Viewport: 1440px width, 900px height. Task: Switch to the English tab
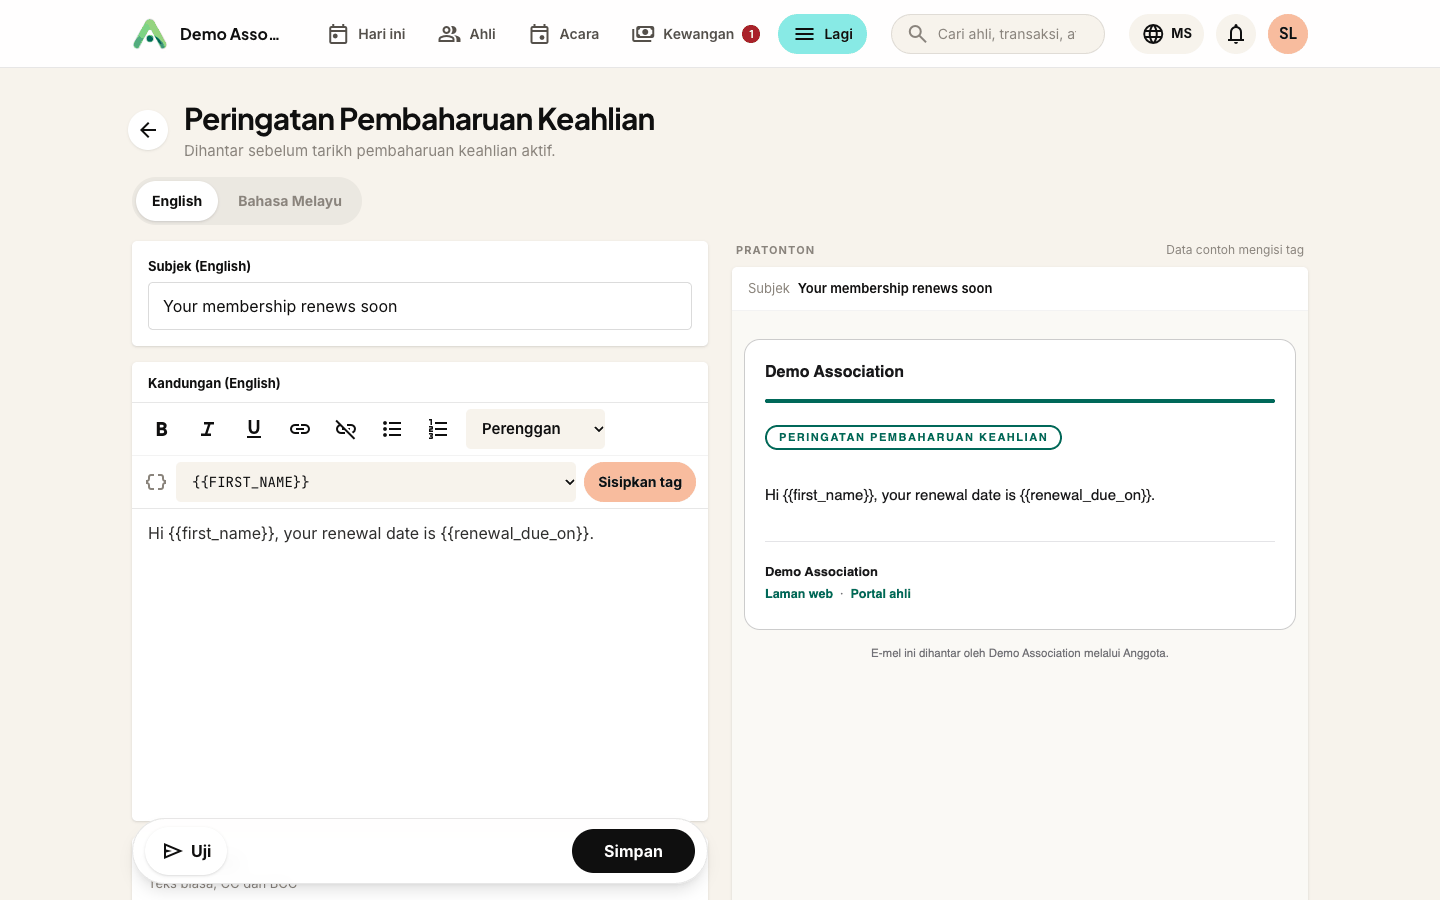point(177,201)
